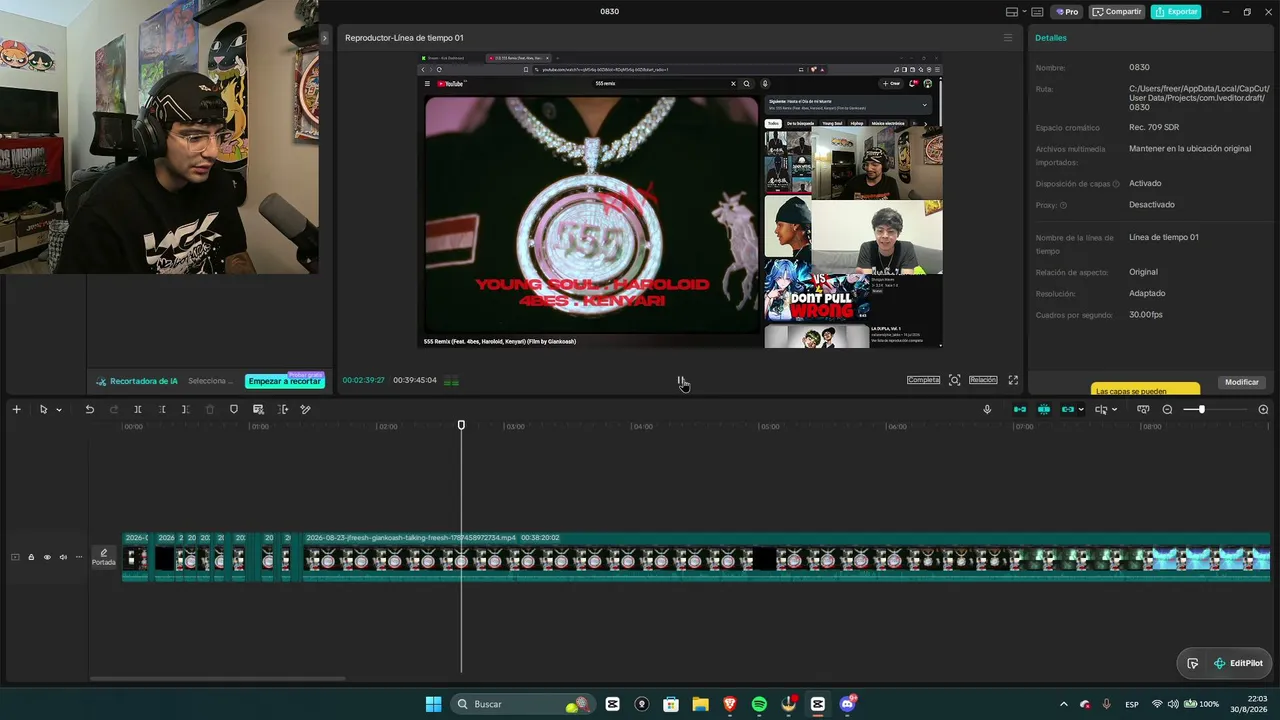Image resolution: width=1280 pixels, height=720 pixels.
Task: Click the Completa quality button
Action: [x=923, y=380]
